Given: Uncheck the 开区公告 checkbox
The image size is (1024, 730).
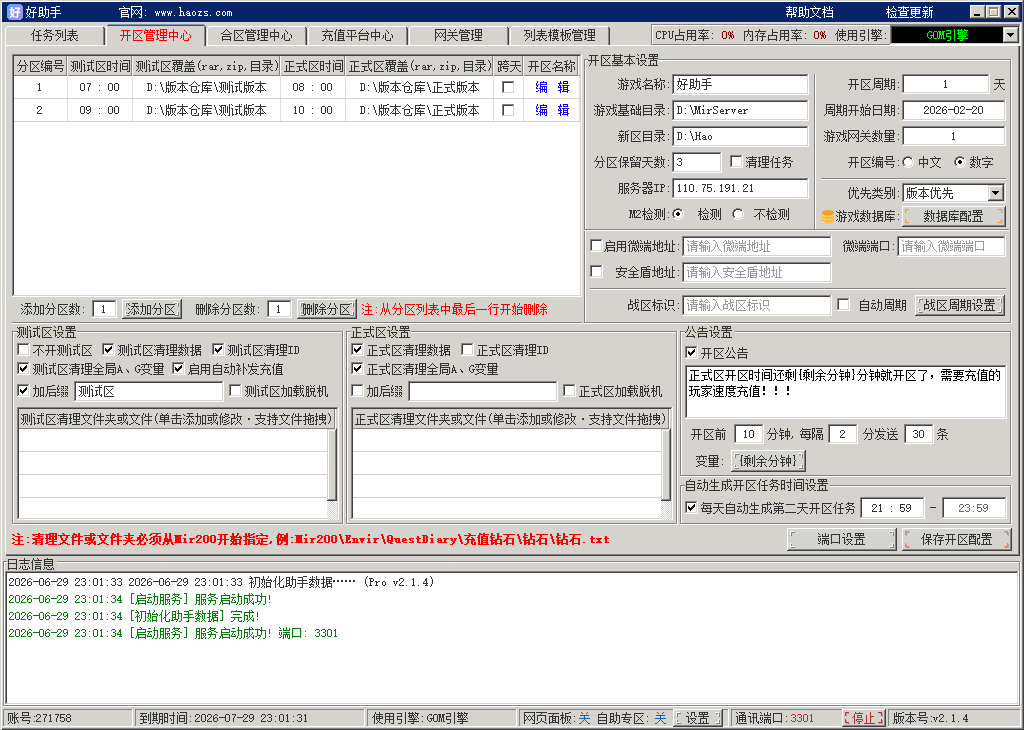Looking at the screenshot, I should coord(692,353).
